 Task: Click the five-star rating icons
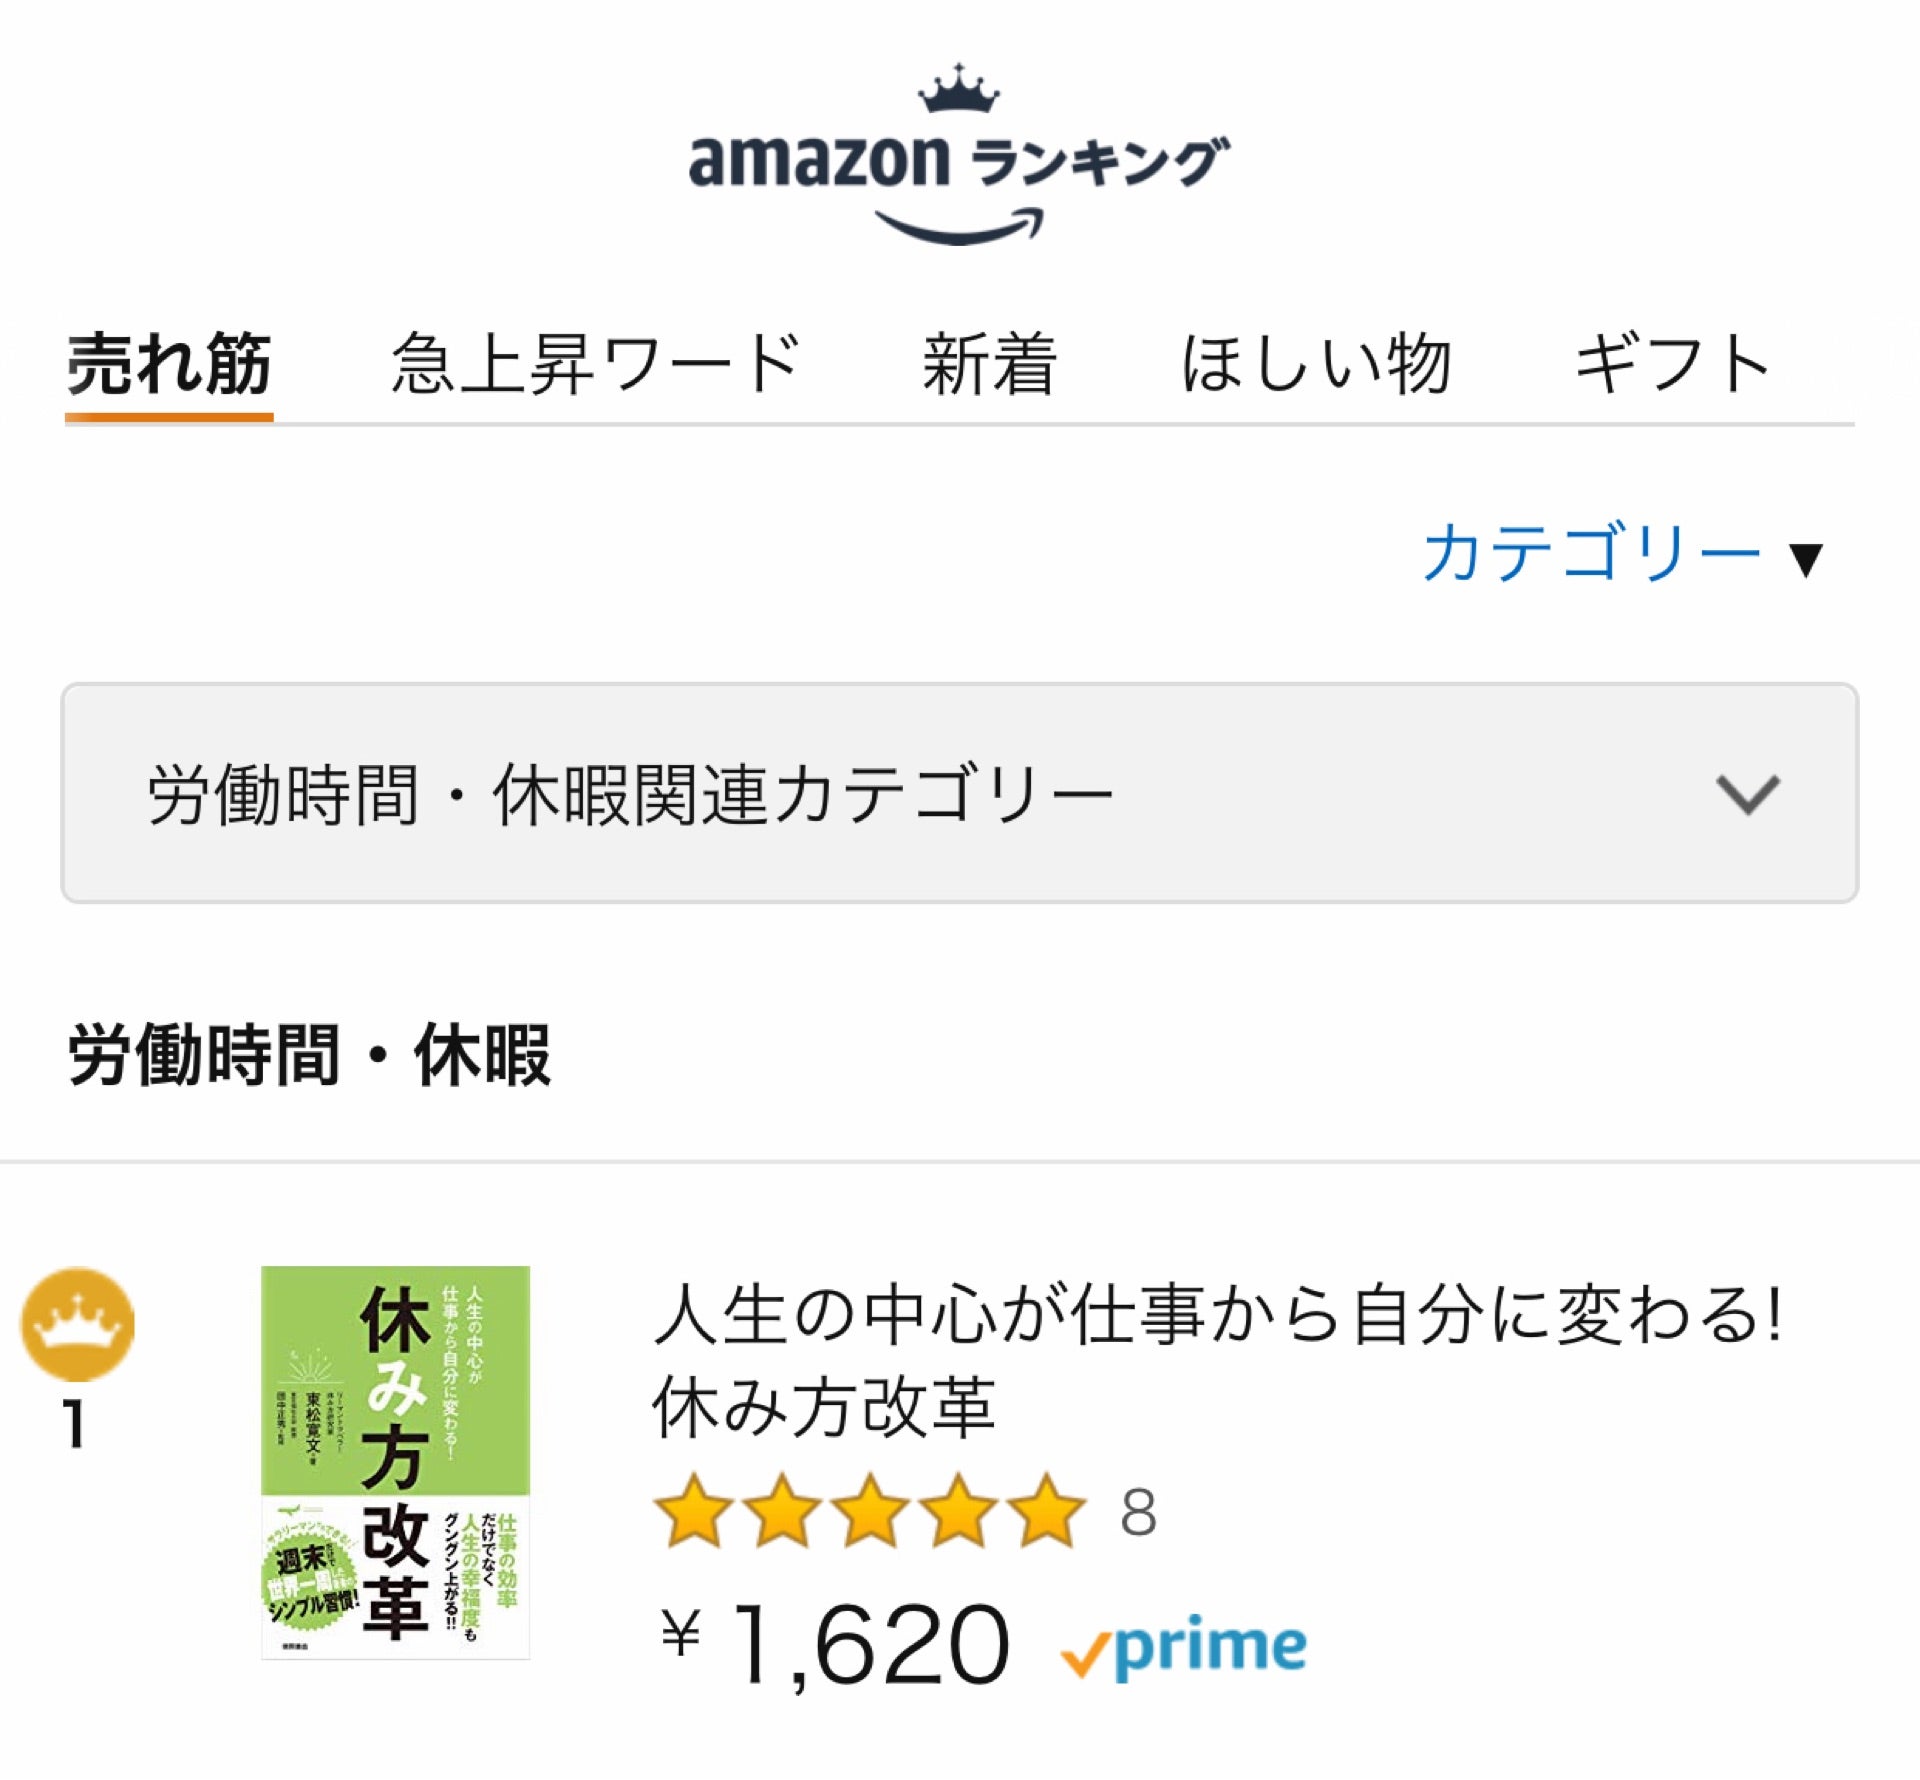(869, 1510)
